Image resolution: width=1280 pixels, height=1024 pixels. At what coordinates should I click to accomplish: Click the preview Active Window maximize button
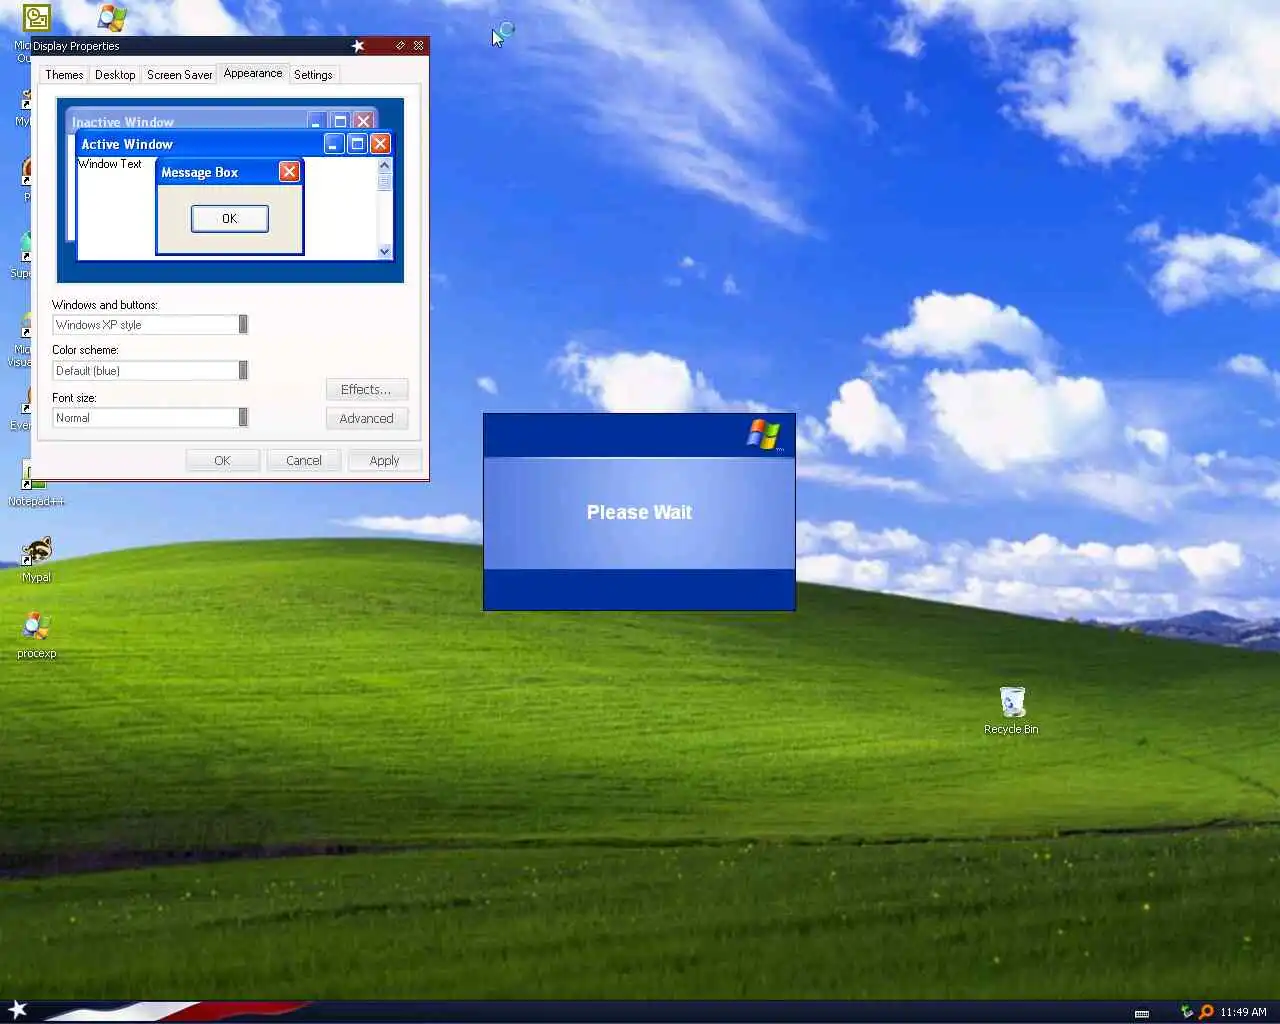(357, 144)
